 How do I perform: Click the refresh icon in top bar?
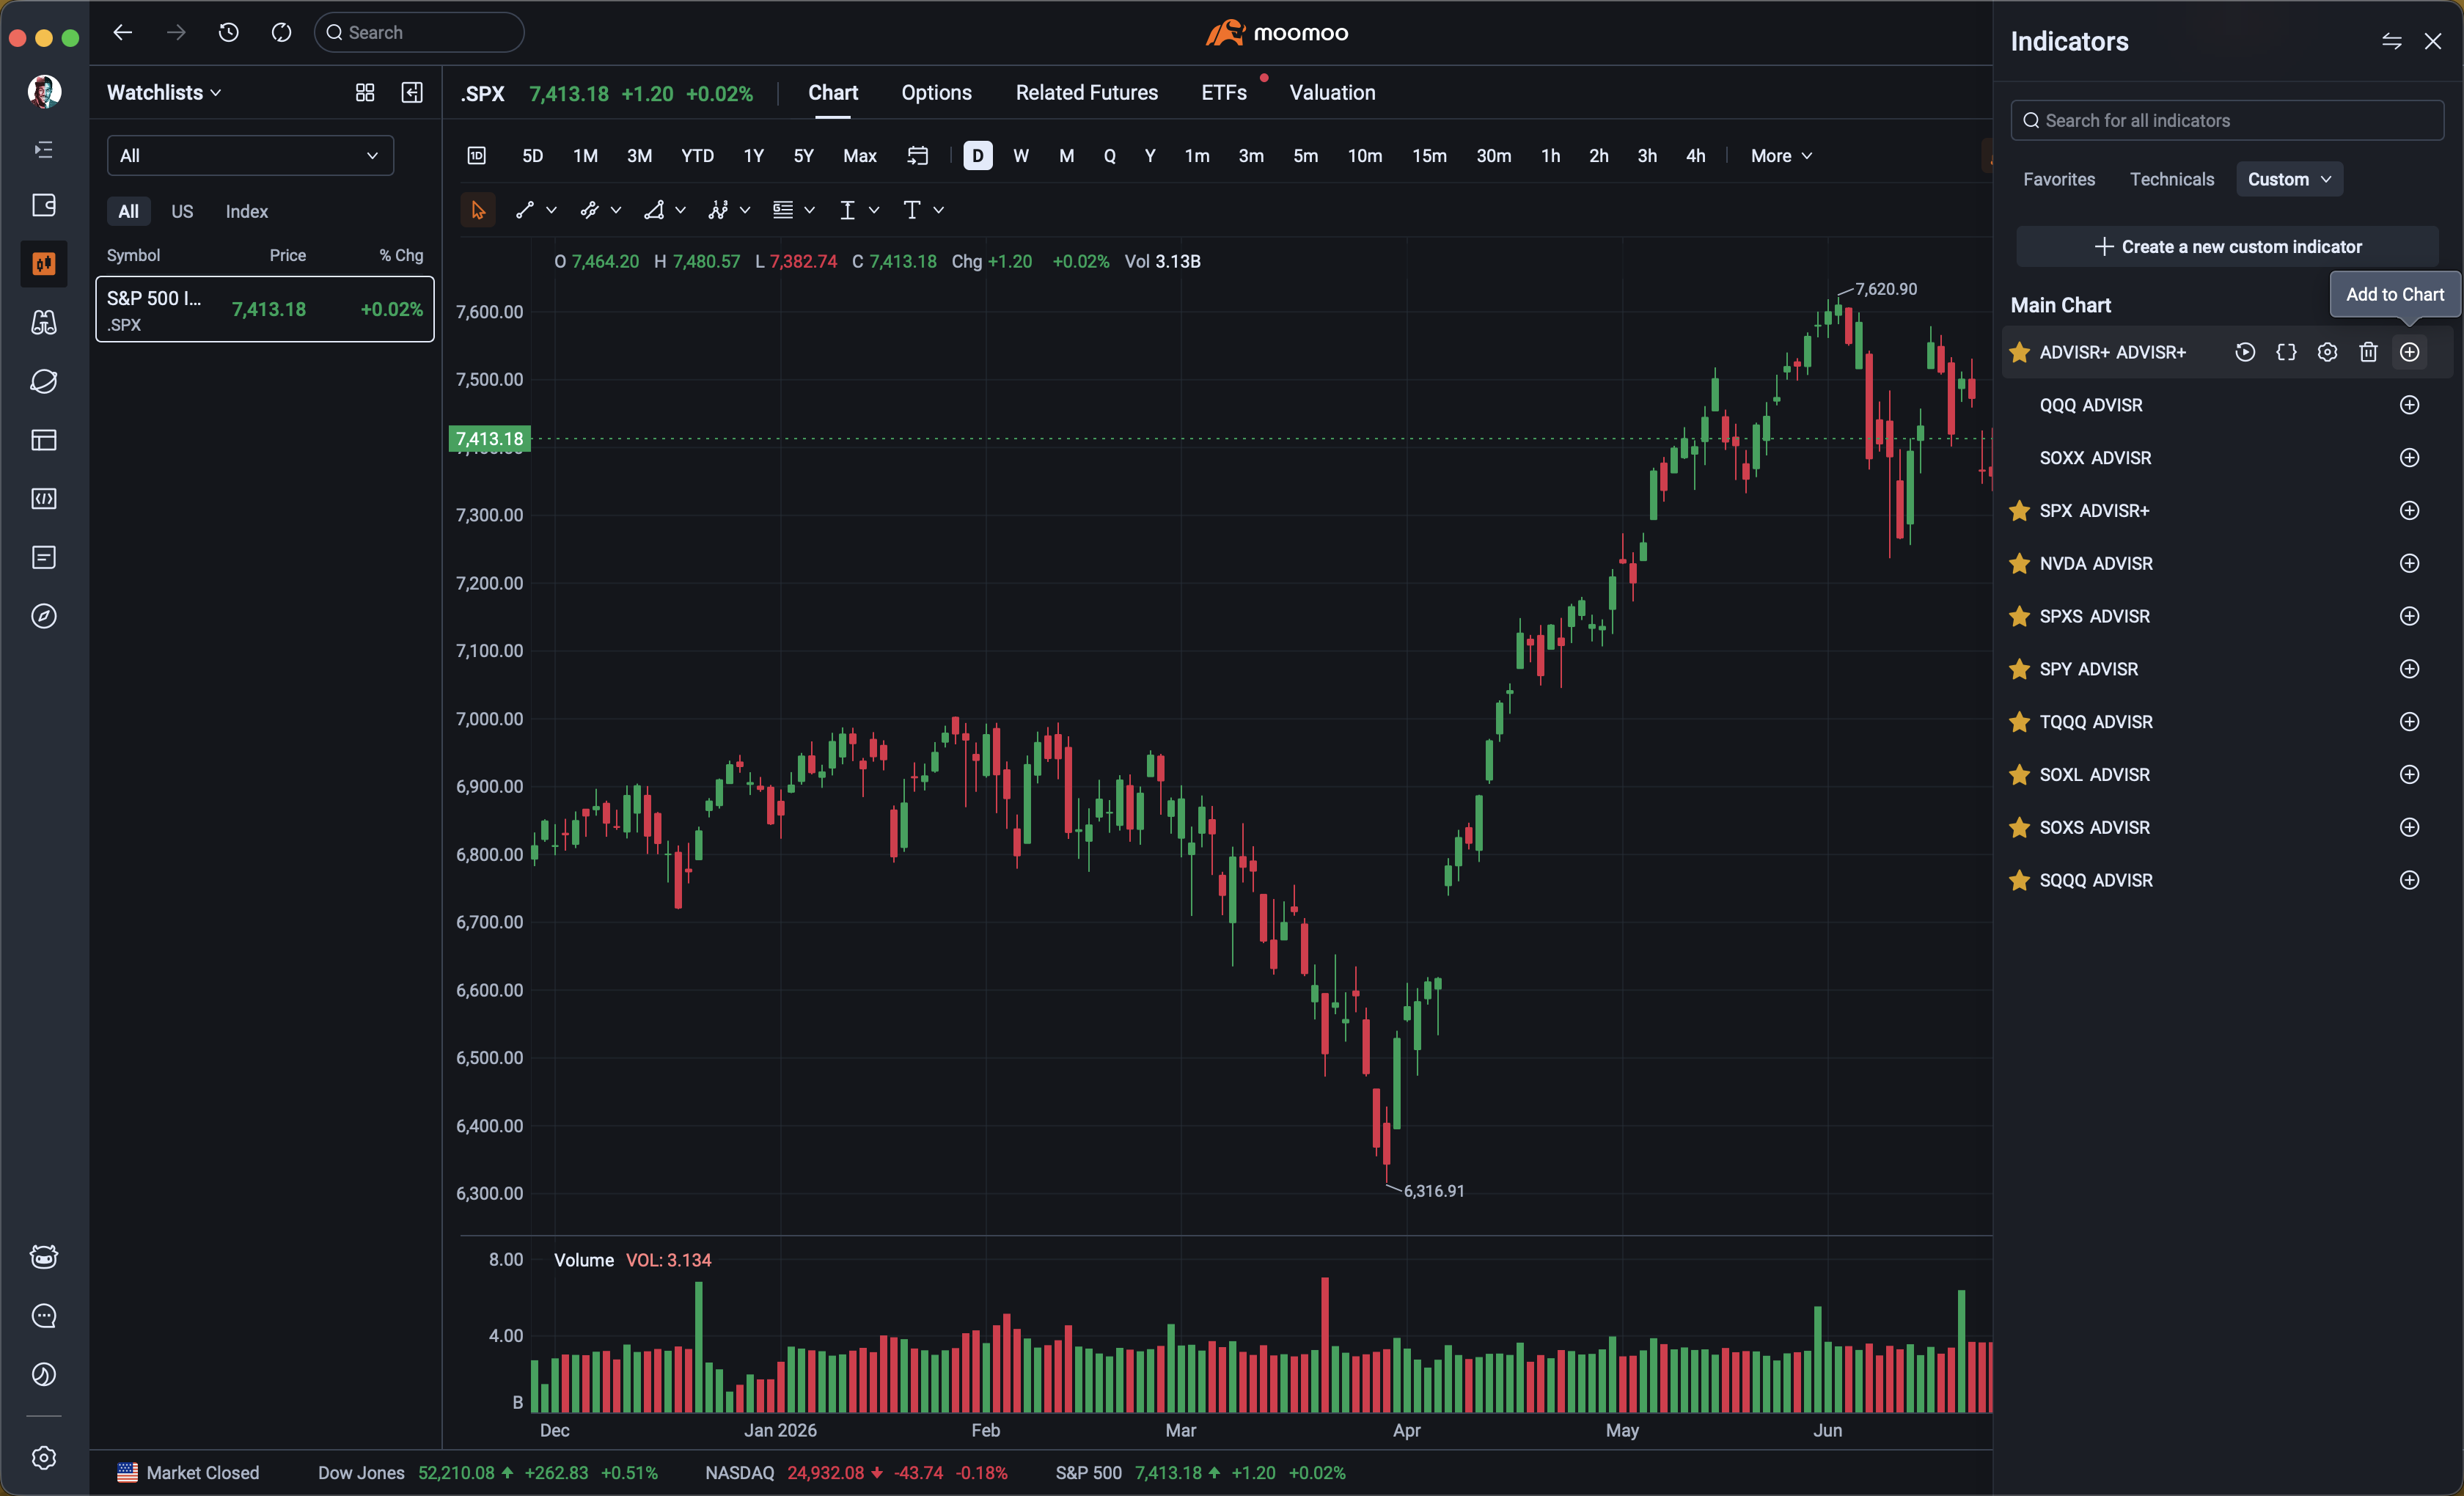click(282, 32)
